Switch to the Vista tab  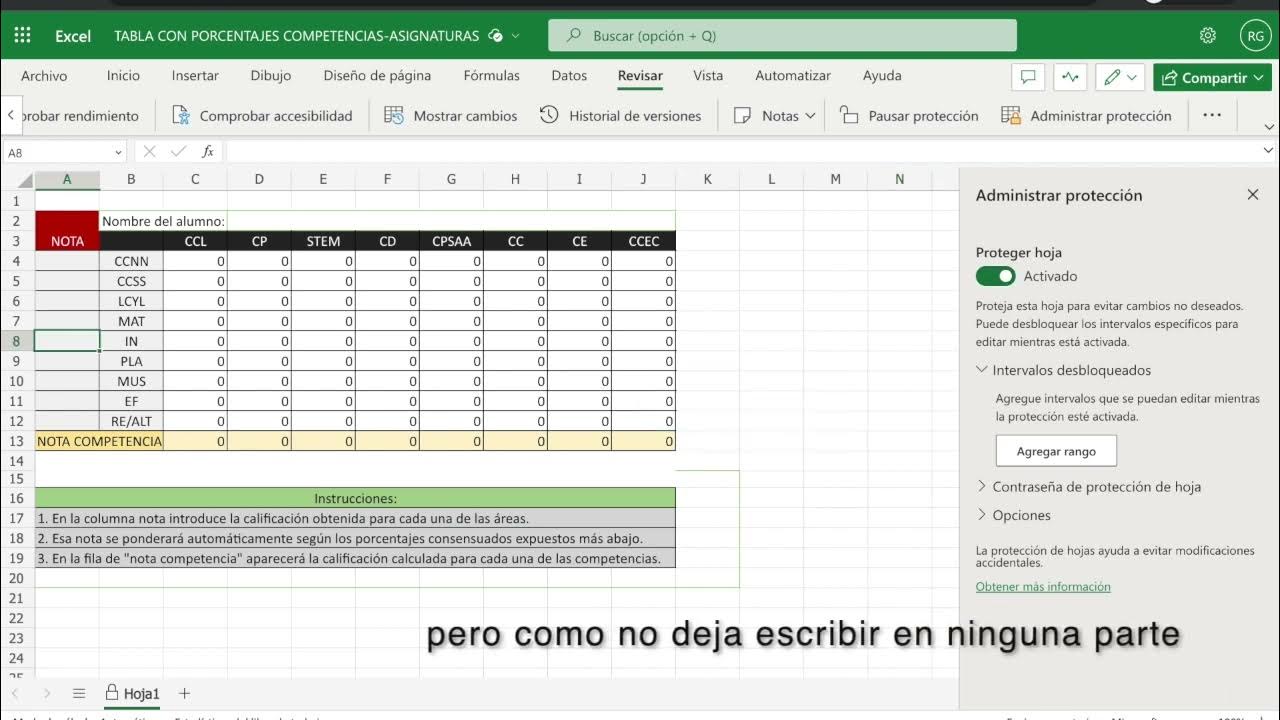tap(708, 76)
